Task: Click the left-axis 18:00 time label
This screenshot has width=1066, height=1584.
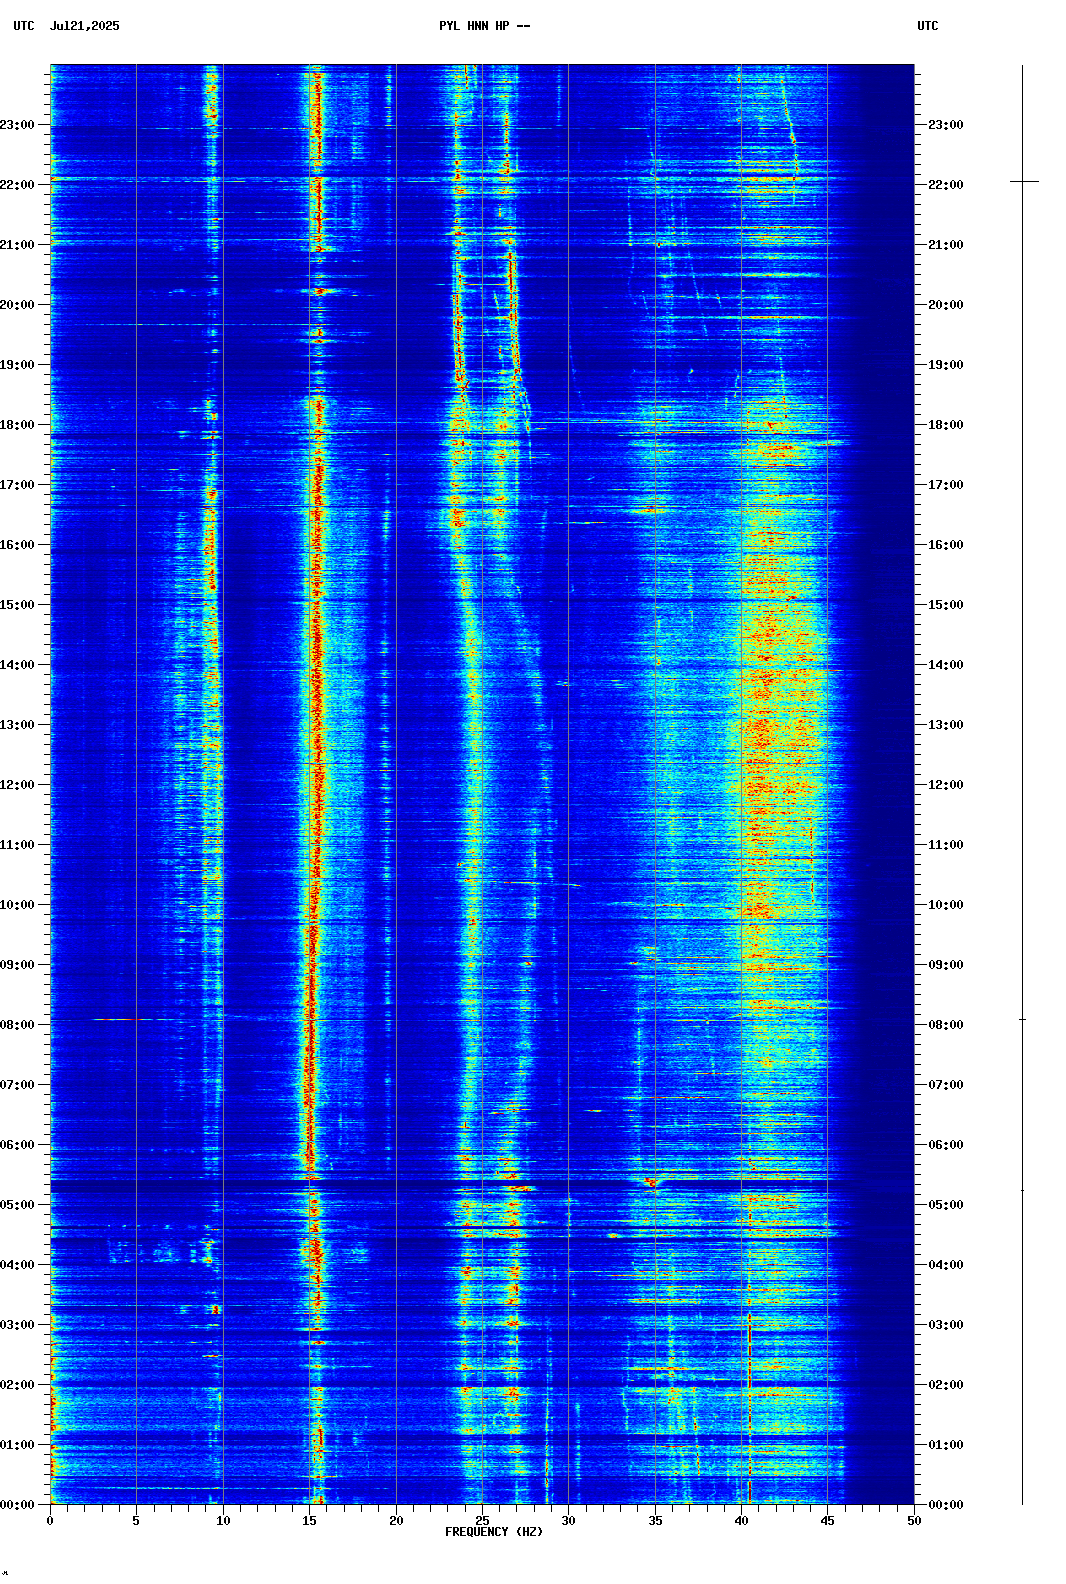Action: tap(17, 425)
